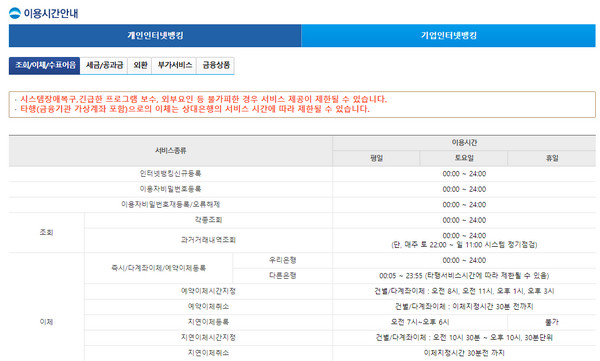Click the 우리은행 cell

pyautogui.click(x=282, y=260)
